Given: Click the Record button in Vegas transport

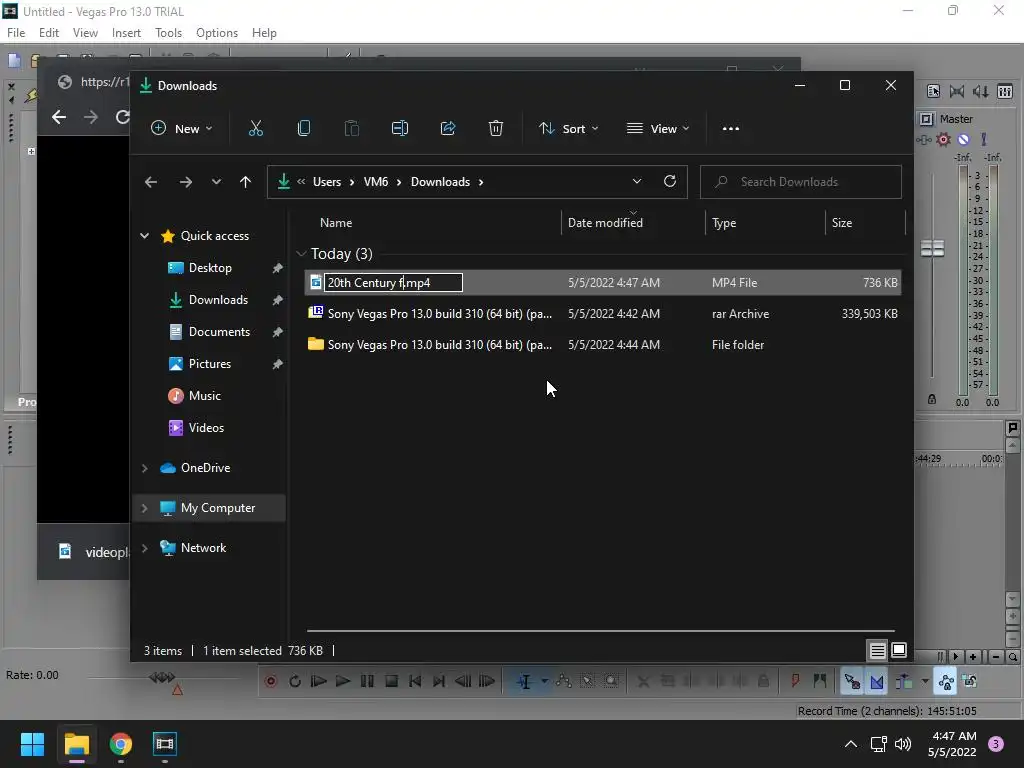Looking at the screenshot, I should pyautogui.click(x=270, y=682).
